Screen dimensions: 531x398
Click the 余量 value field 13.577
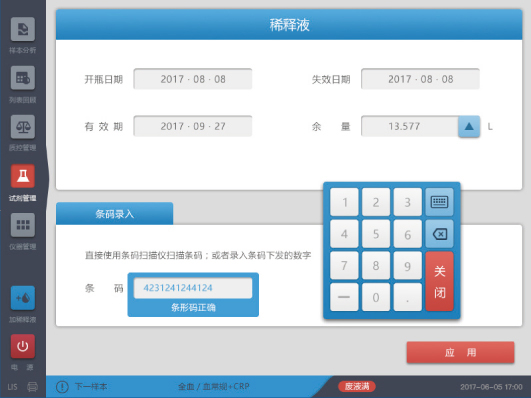410,126
